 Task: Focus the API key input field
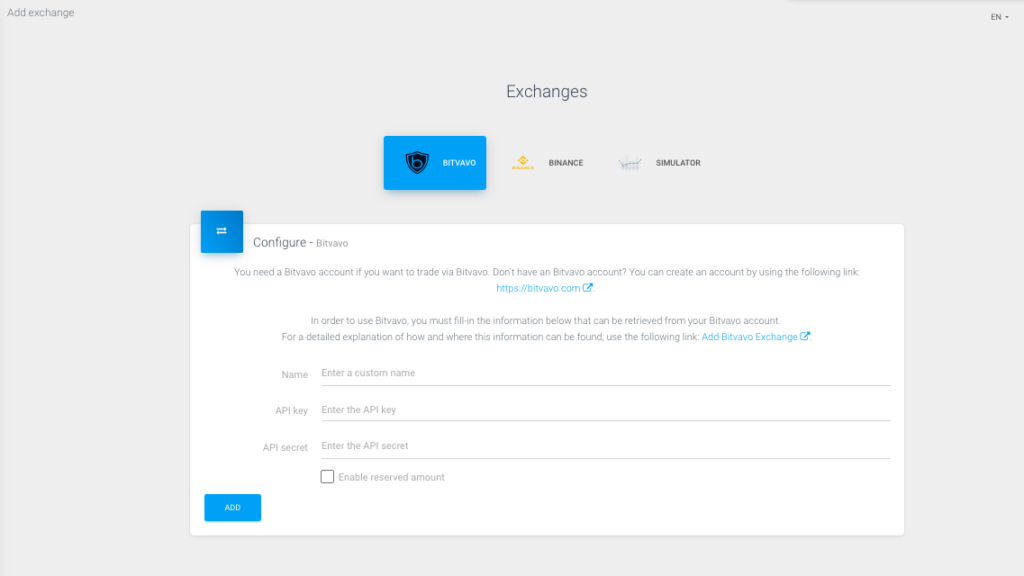pyautogui.click(x=605, y=410)
